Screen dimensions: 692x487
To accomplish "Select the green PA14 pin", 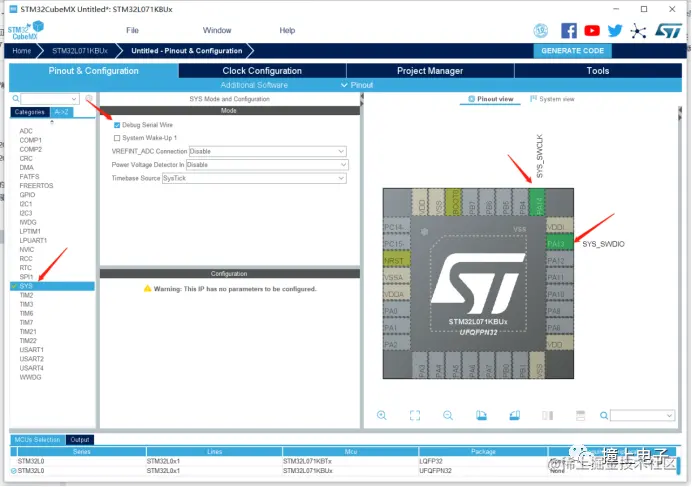I will pos(537,202).
